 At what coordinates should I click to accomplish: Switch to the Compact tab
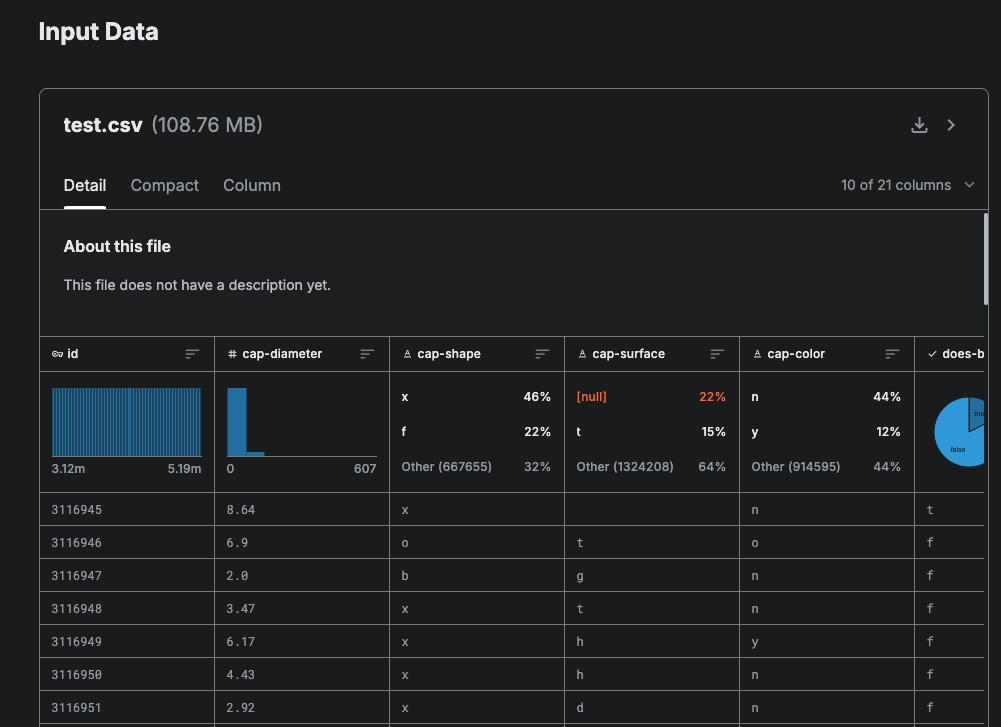click(x=164, y=185)
